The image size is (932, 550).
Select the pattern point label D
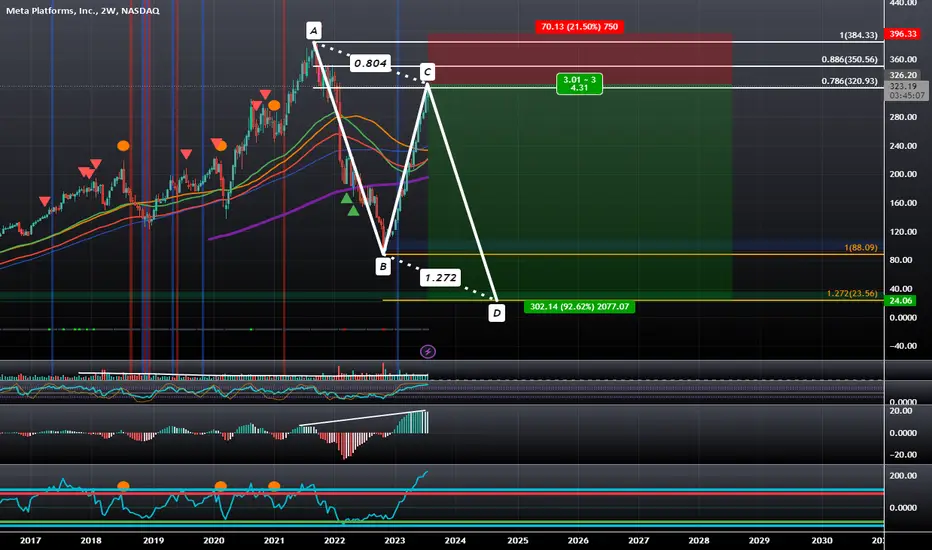pos(496,313)
